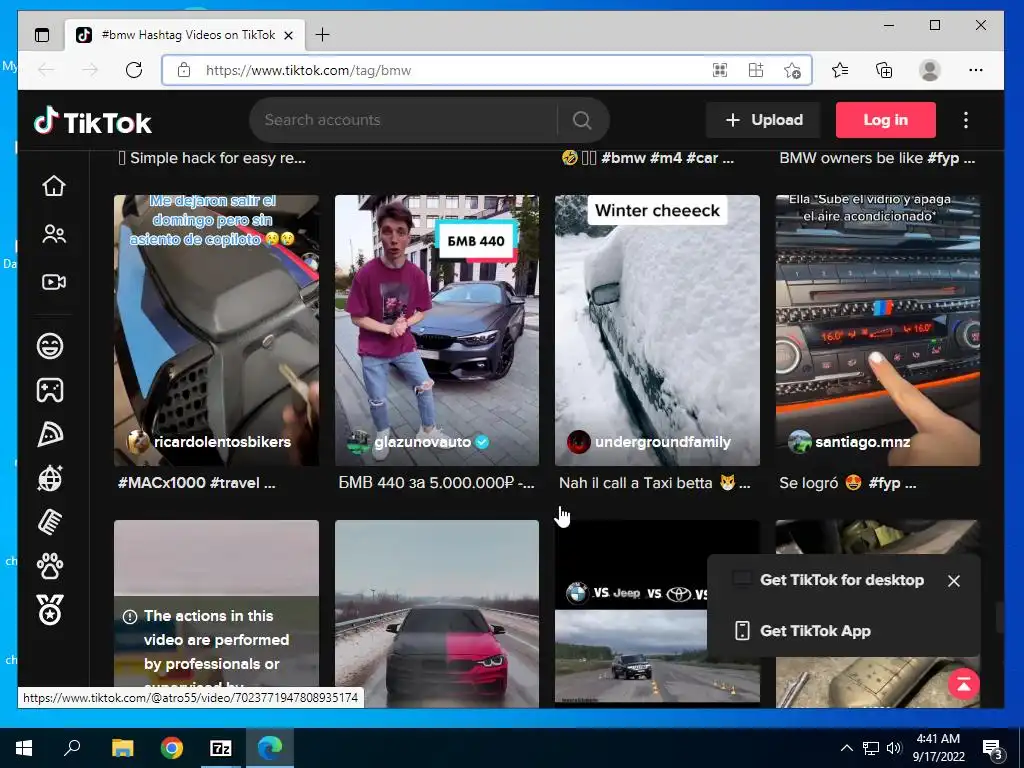
Task: Click the apps icon in address bar
Action: click(756, 70)
